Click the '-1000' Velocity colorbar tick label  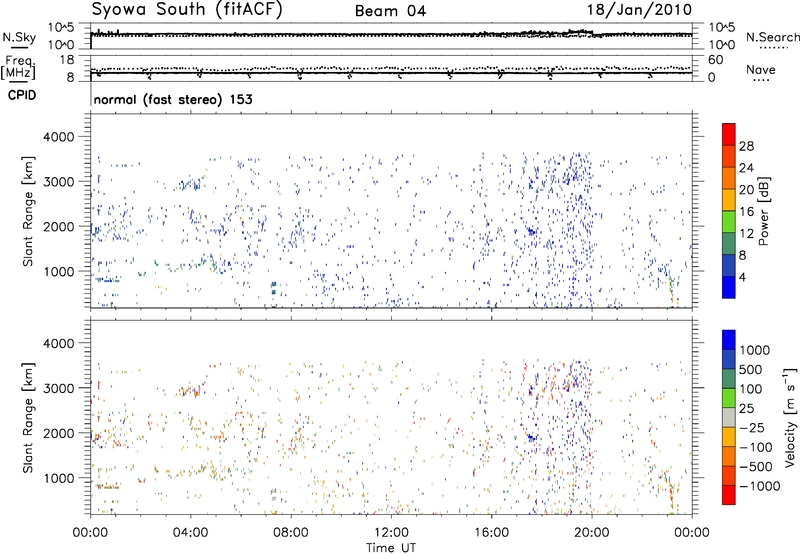pyautogui.click(x=759, y=486)
